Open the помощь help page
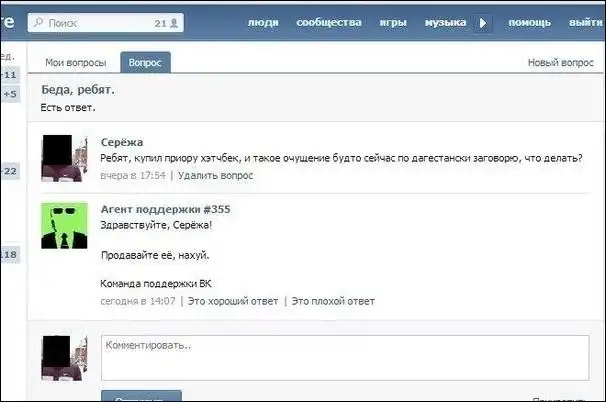This screenshot has width=606, height=402. tap(529, 22)
